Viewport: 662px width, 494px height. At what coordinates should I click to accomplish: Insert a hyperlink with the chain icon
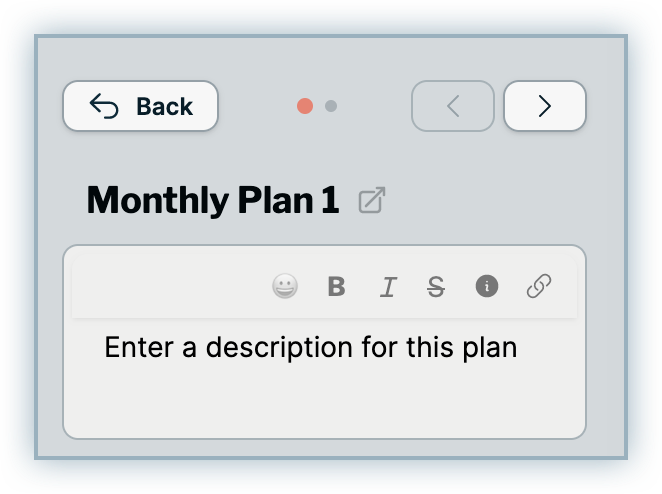coord(539,288)
